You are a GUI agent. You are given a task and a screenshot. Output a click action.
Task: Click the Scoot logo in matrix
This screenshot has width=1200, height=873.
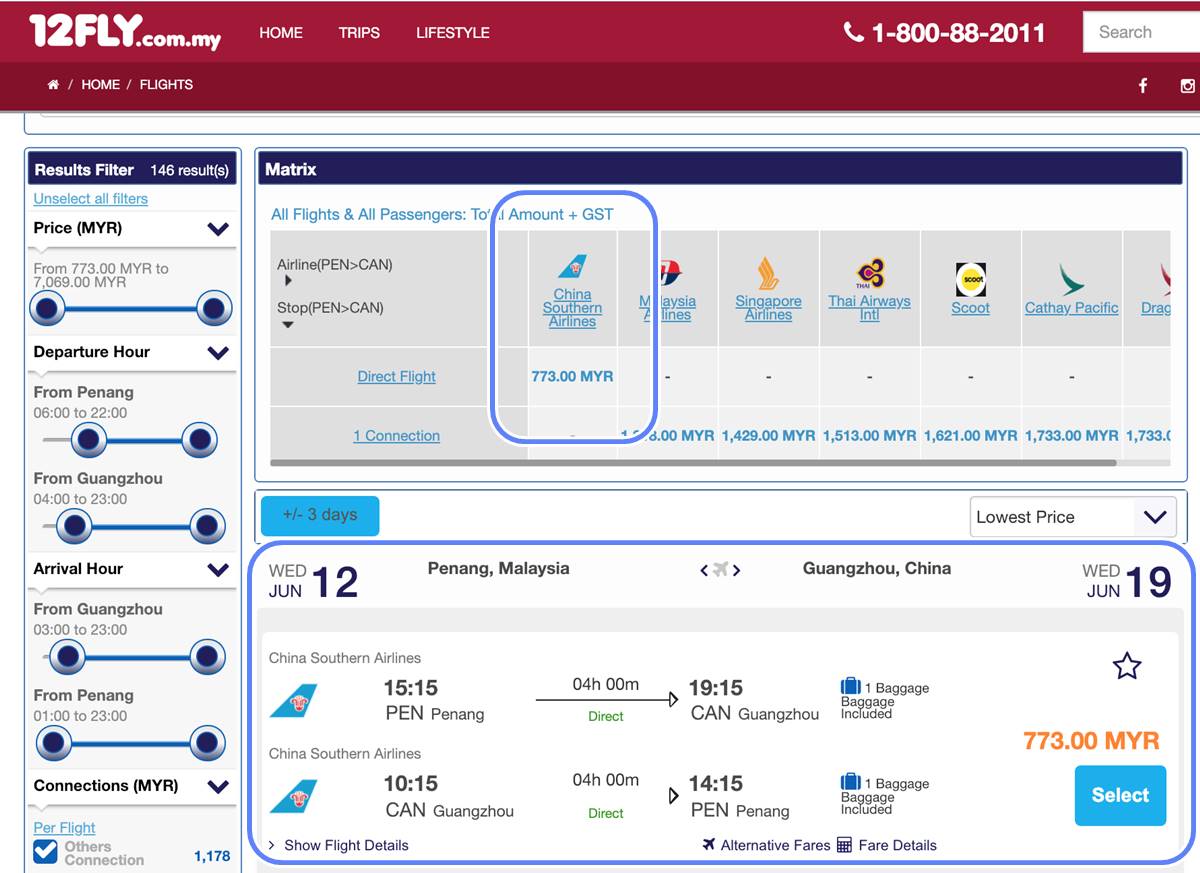click(x=971, y=280)
